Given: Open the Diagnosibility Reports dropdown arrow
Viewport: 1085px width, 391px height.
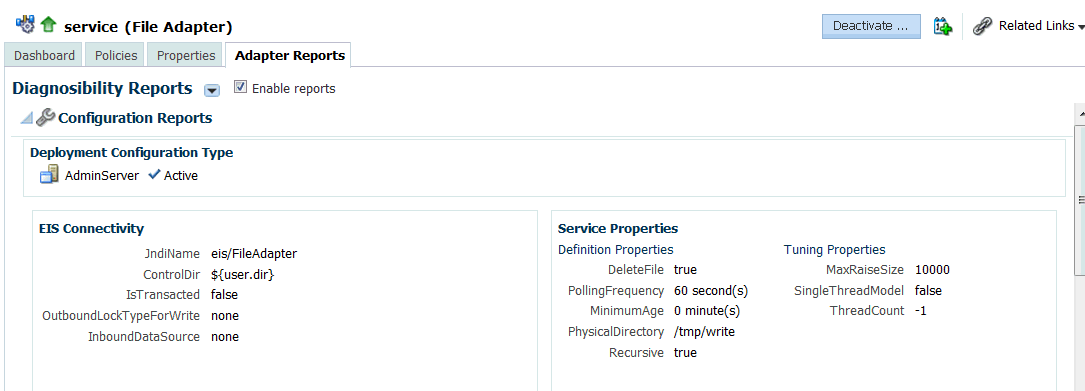Looking at the screenshot, I should click(212, 90).
